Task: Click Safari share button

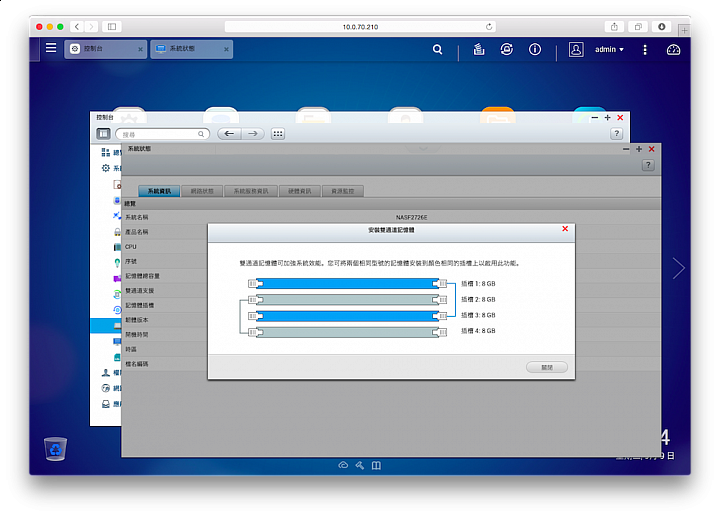Action: click(614, 27)
